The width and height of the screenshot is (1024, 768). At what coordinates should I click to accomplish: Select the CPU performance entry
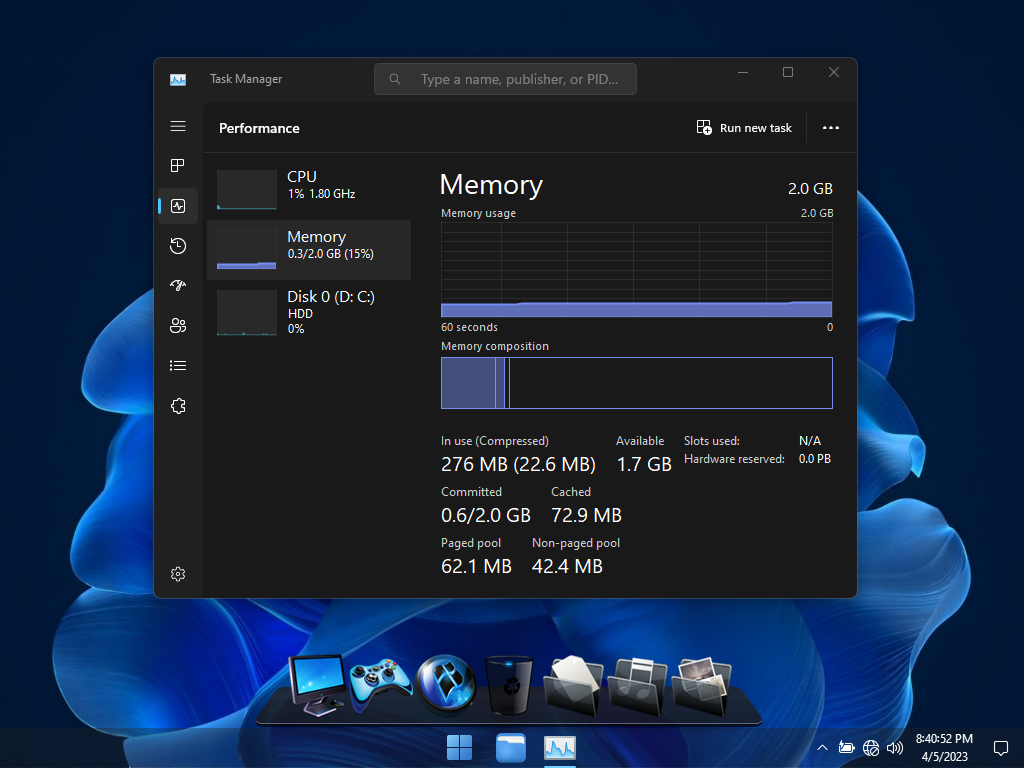tap(309, 189)
